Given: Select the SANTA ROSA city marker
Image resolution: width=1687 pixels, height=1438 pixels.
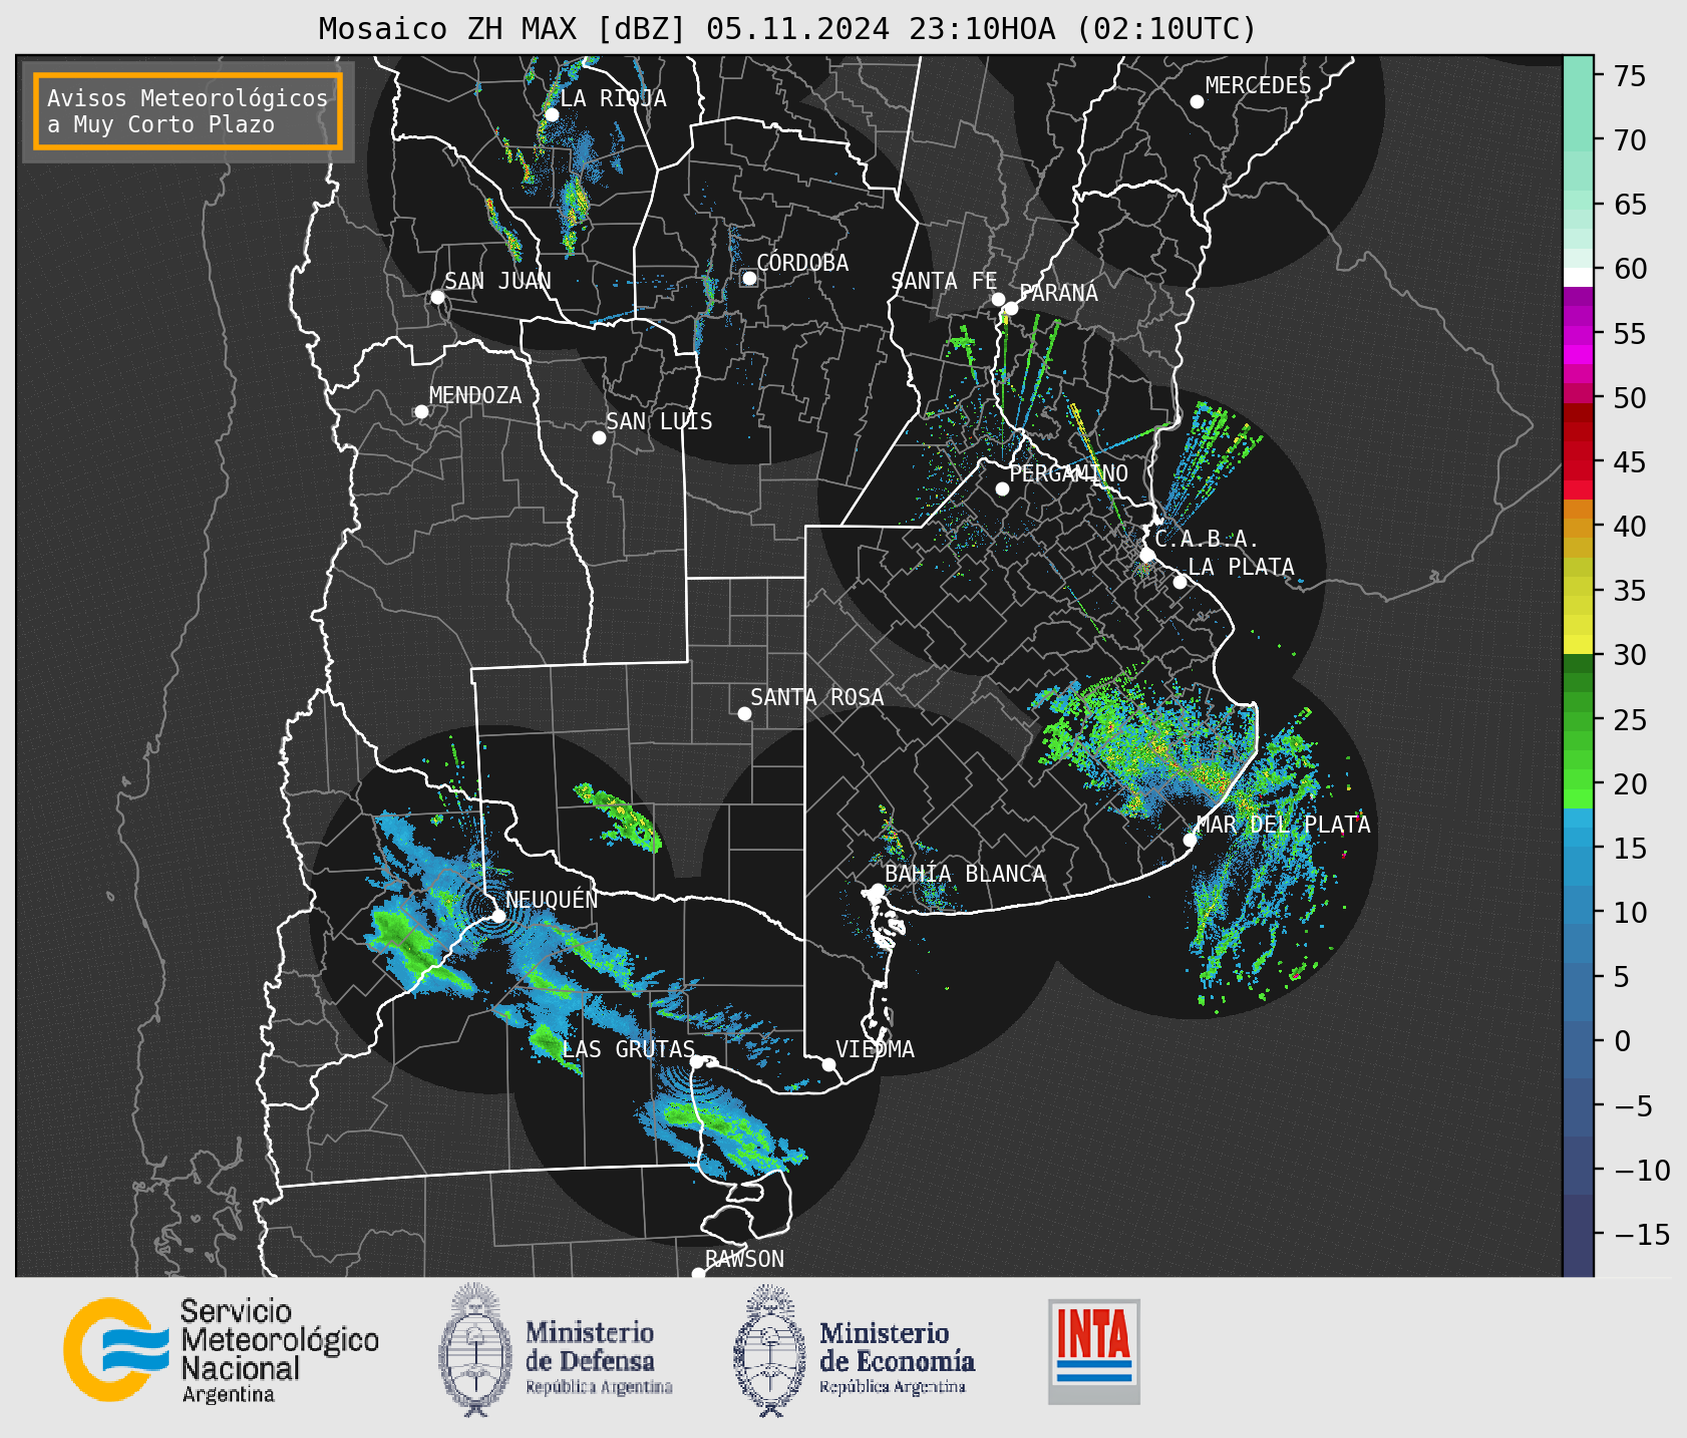Looking at the screenshot, I should [x=744, y=713].
